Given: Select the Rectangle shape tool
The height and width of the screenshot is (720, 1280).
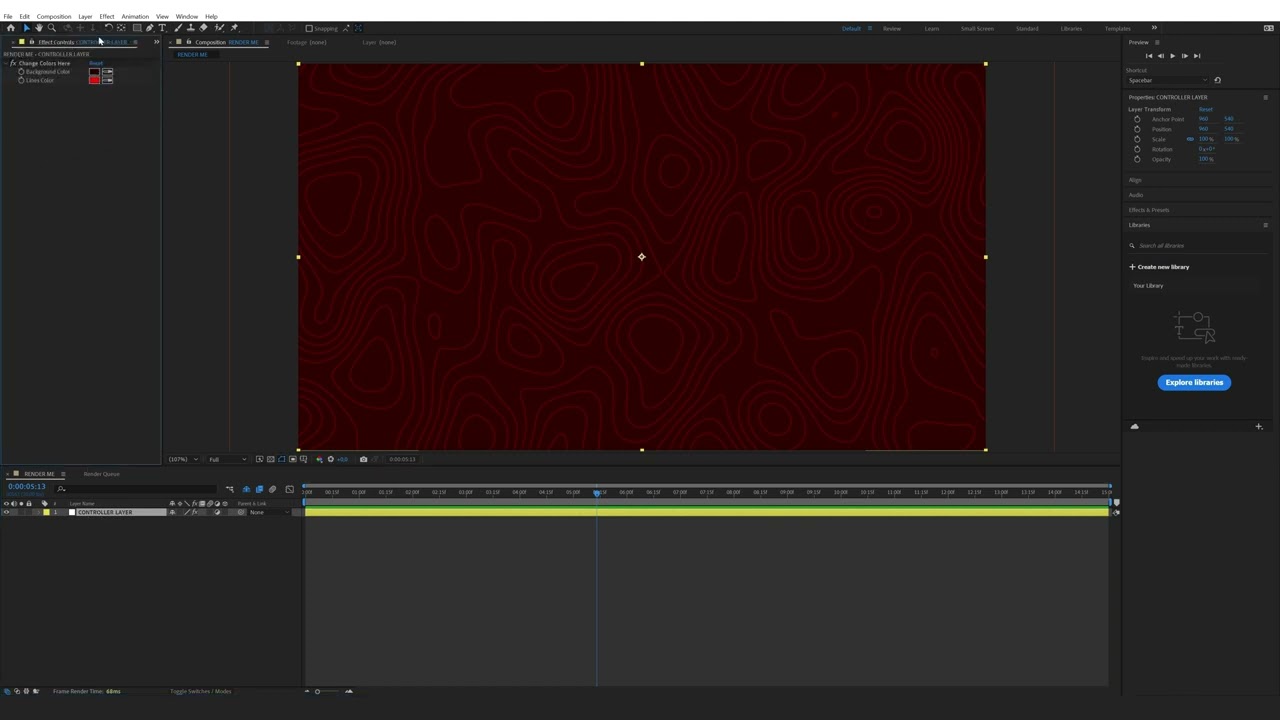Looking at the screenshot, I should click(137, 28).
